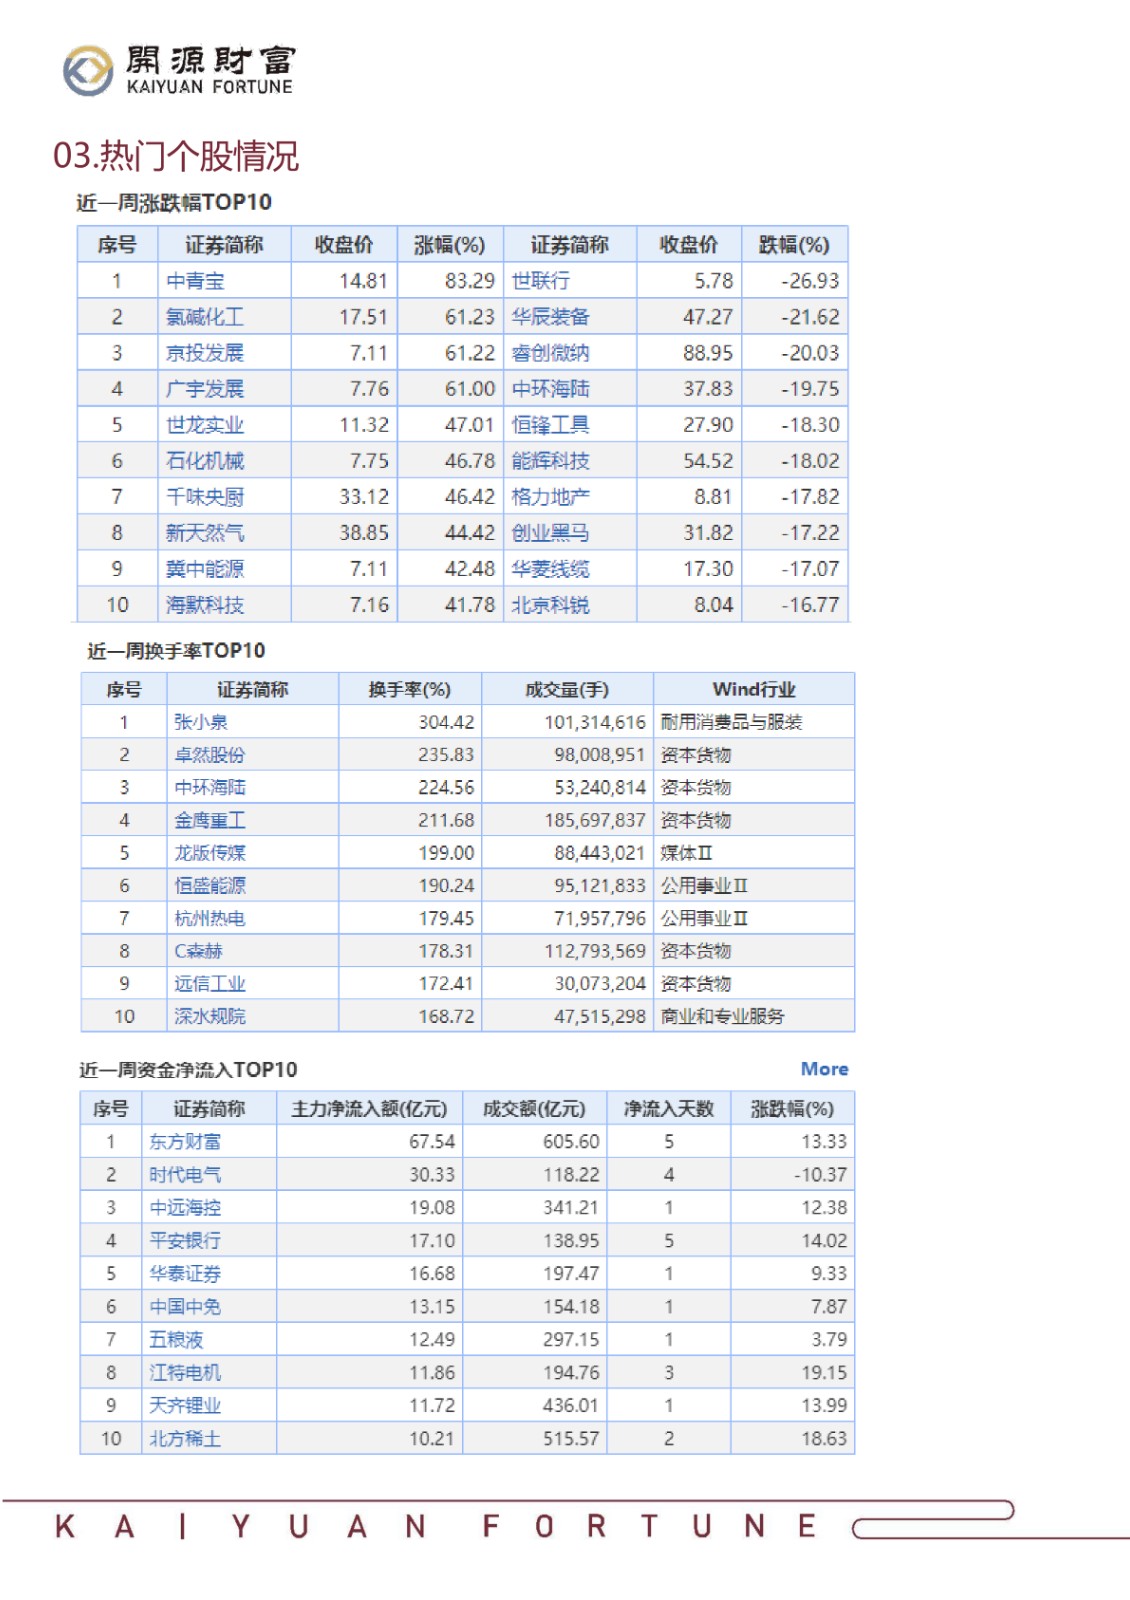Screen dimensions: 1130x1600
Task: Open stock link 新天然气
Action: pyautogui.click(x=205, y=533)
